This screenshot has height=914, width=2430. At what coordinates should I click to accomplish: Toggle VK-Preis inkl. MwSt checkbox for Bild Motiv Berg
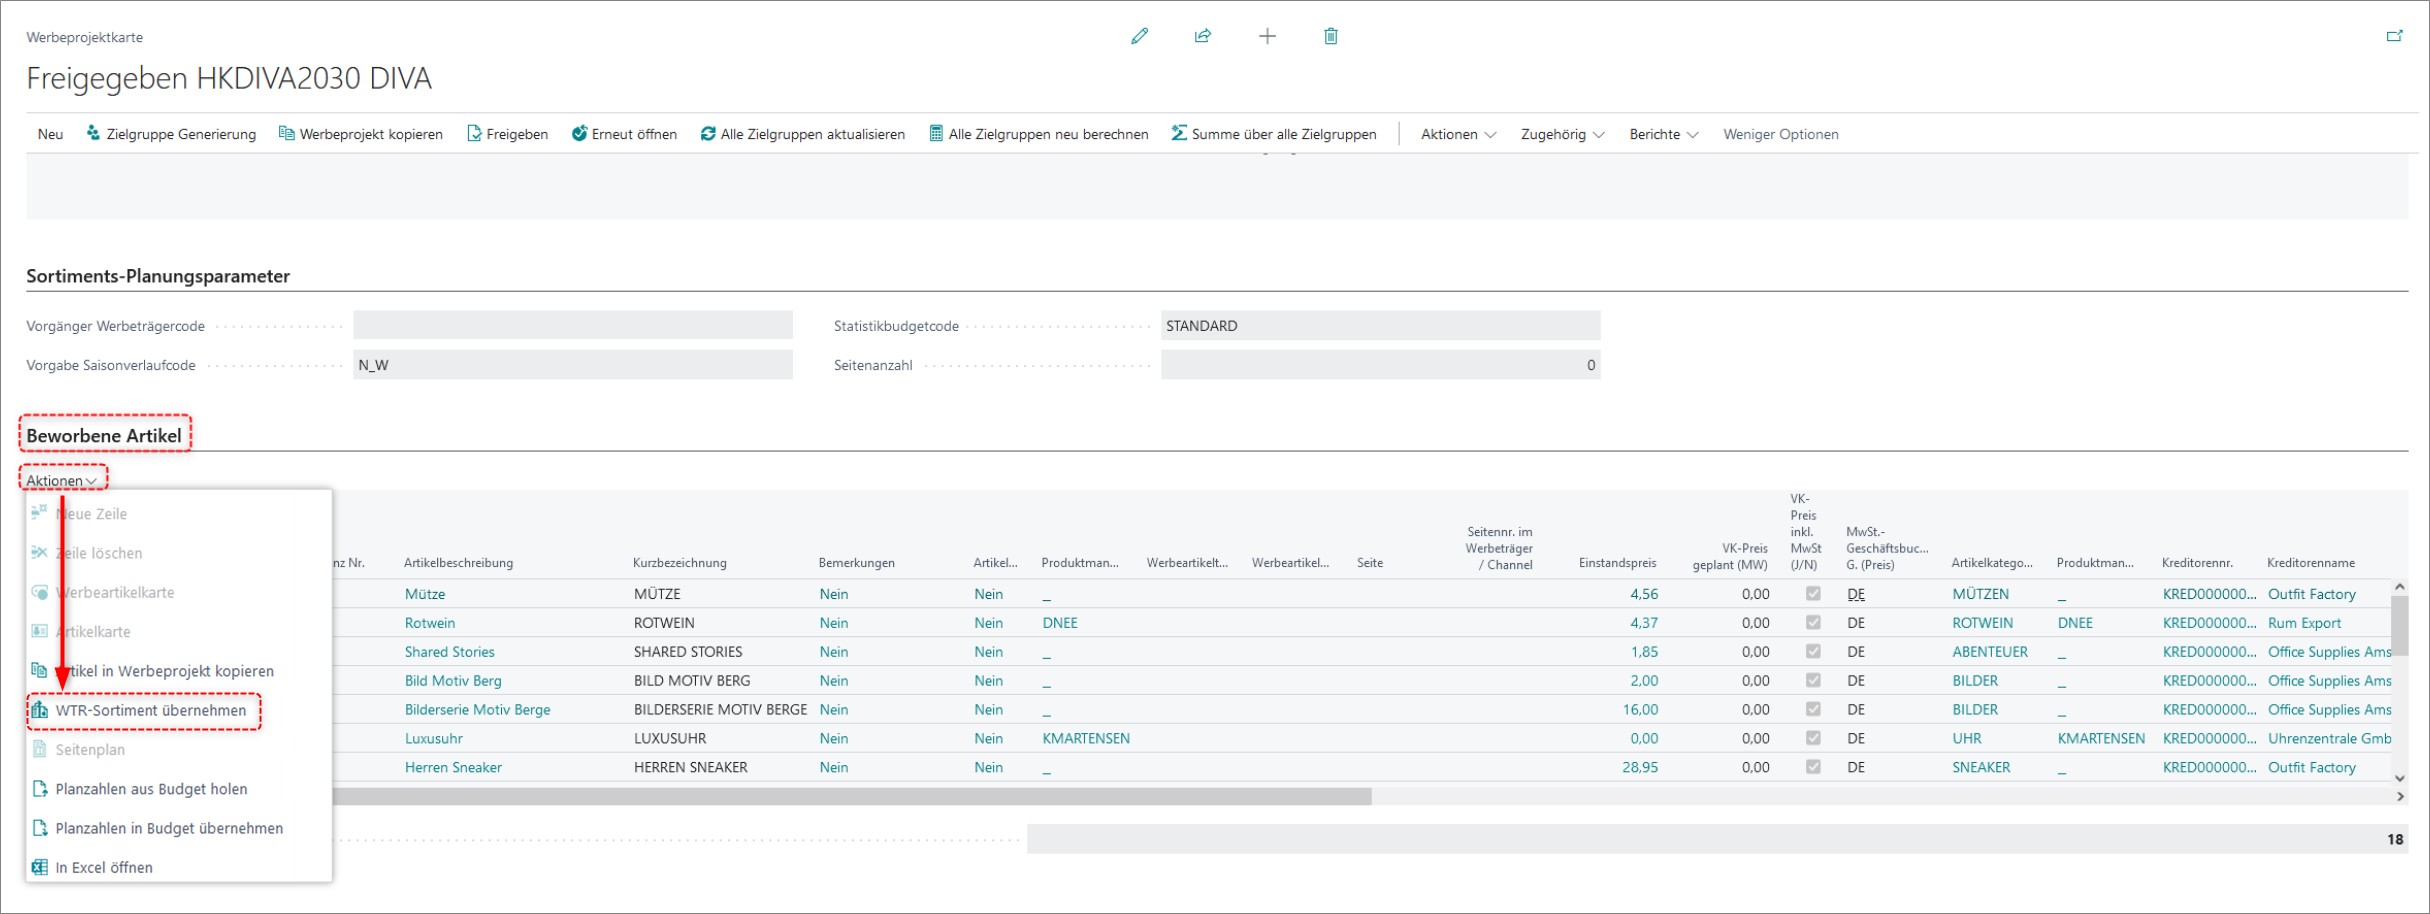click(1813, 680)
